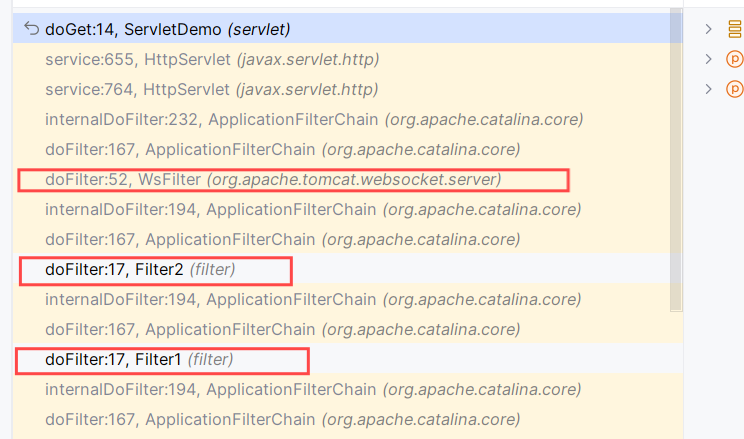Expand the second orange 'p' variable node
744x439 pixels.
tap(709, 89)
